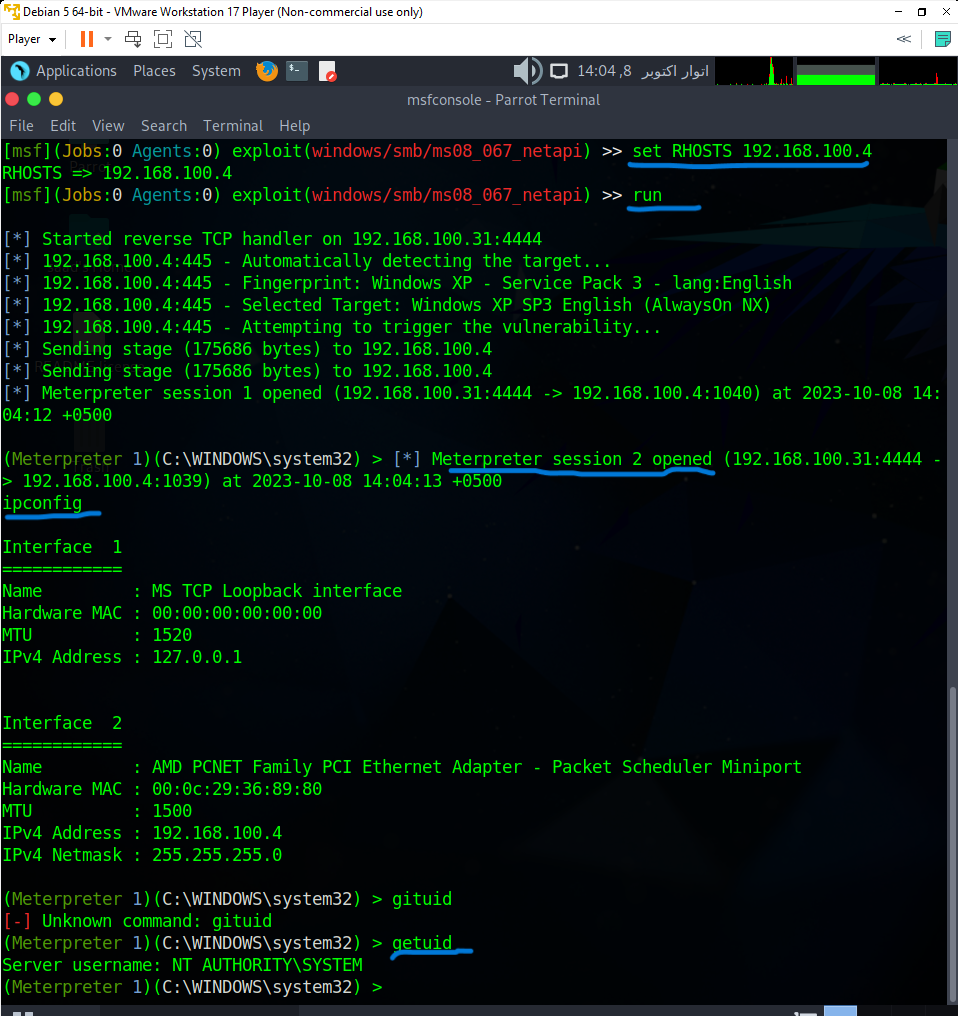Screen dimensions: 958x1016
Task: Click the 'Automatically detecting the target...' line
Action: [x=307, y=261]
